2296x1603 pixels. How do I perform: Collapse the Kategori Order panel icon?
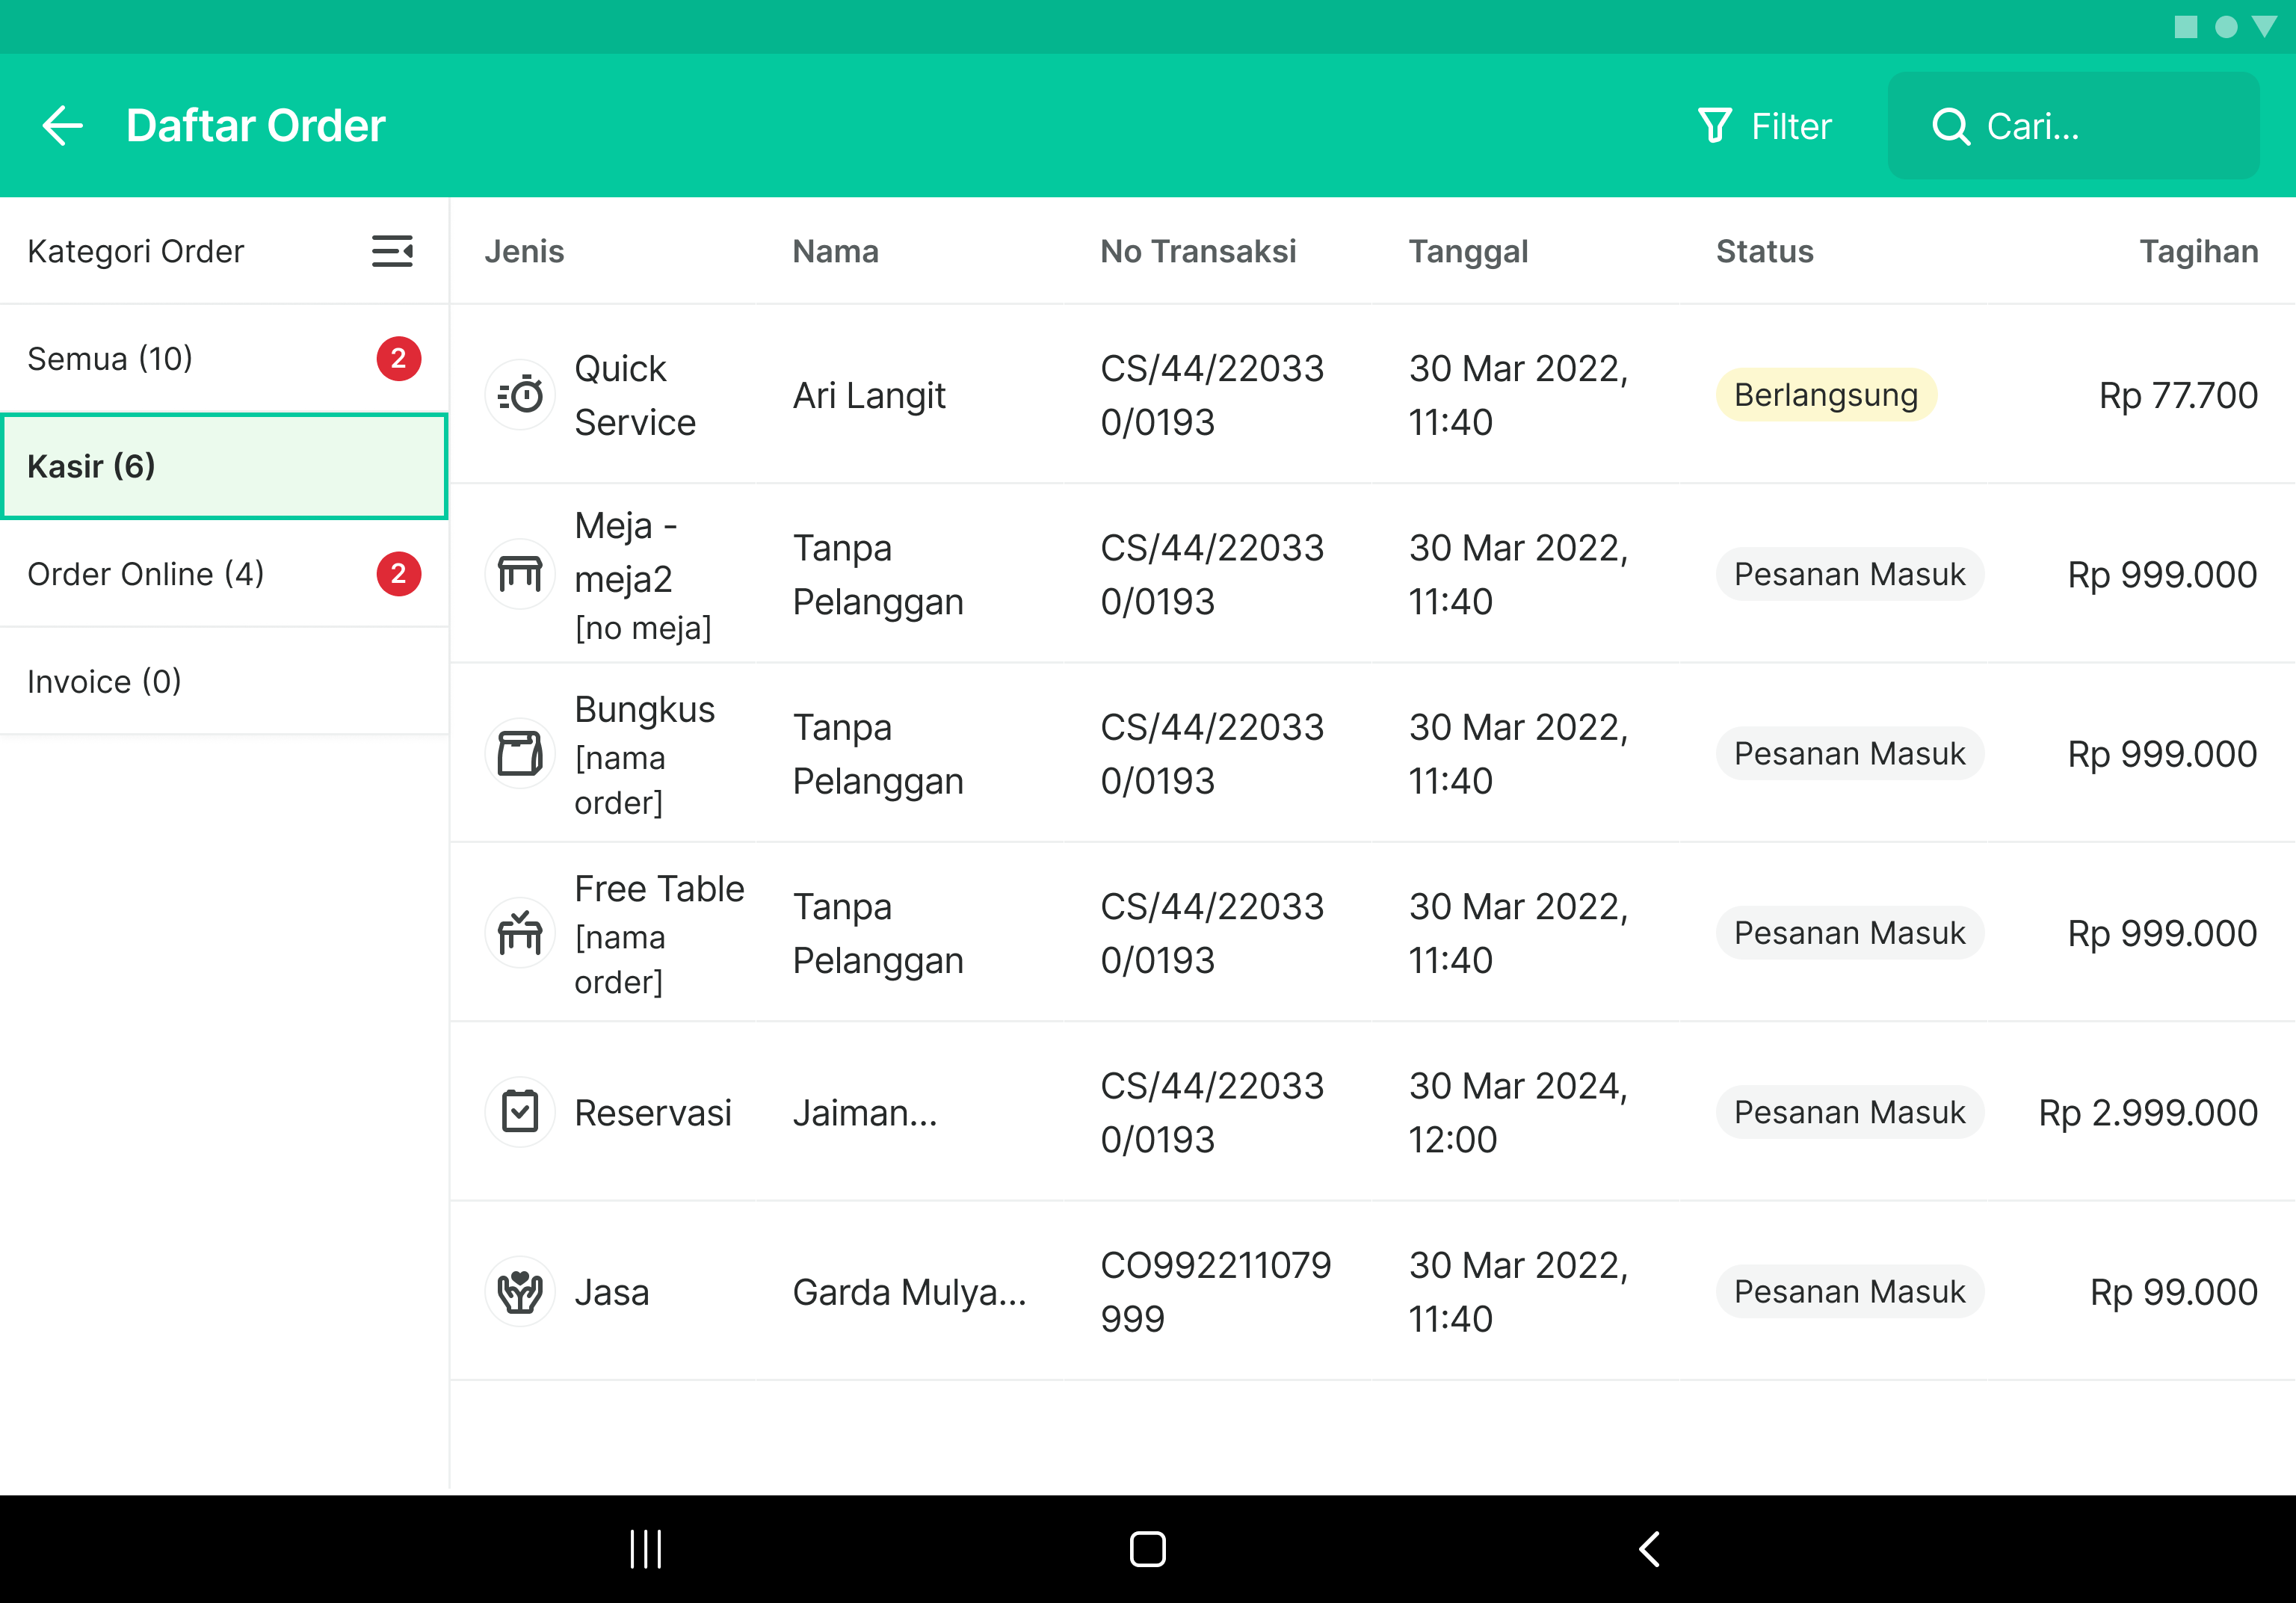click(392, 251)
